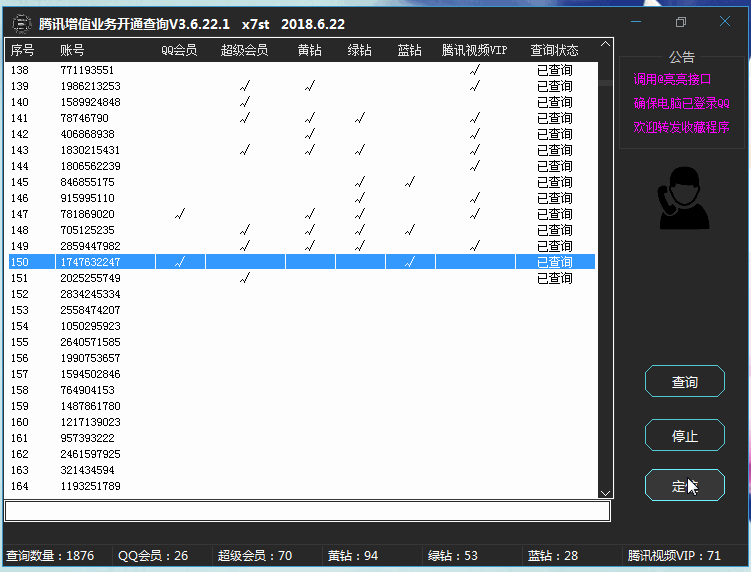Sort by the 序号 column header
Image resolution: width=751 pixels, height=572 pixels.
22,50
